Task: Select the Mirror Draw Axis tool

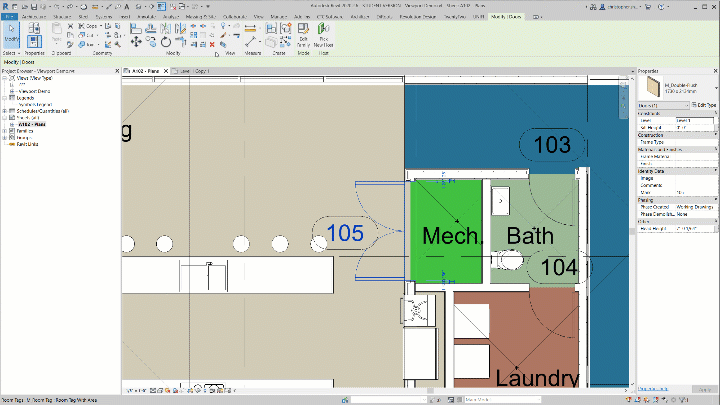Action: click(x=180, y=28)
